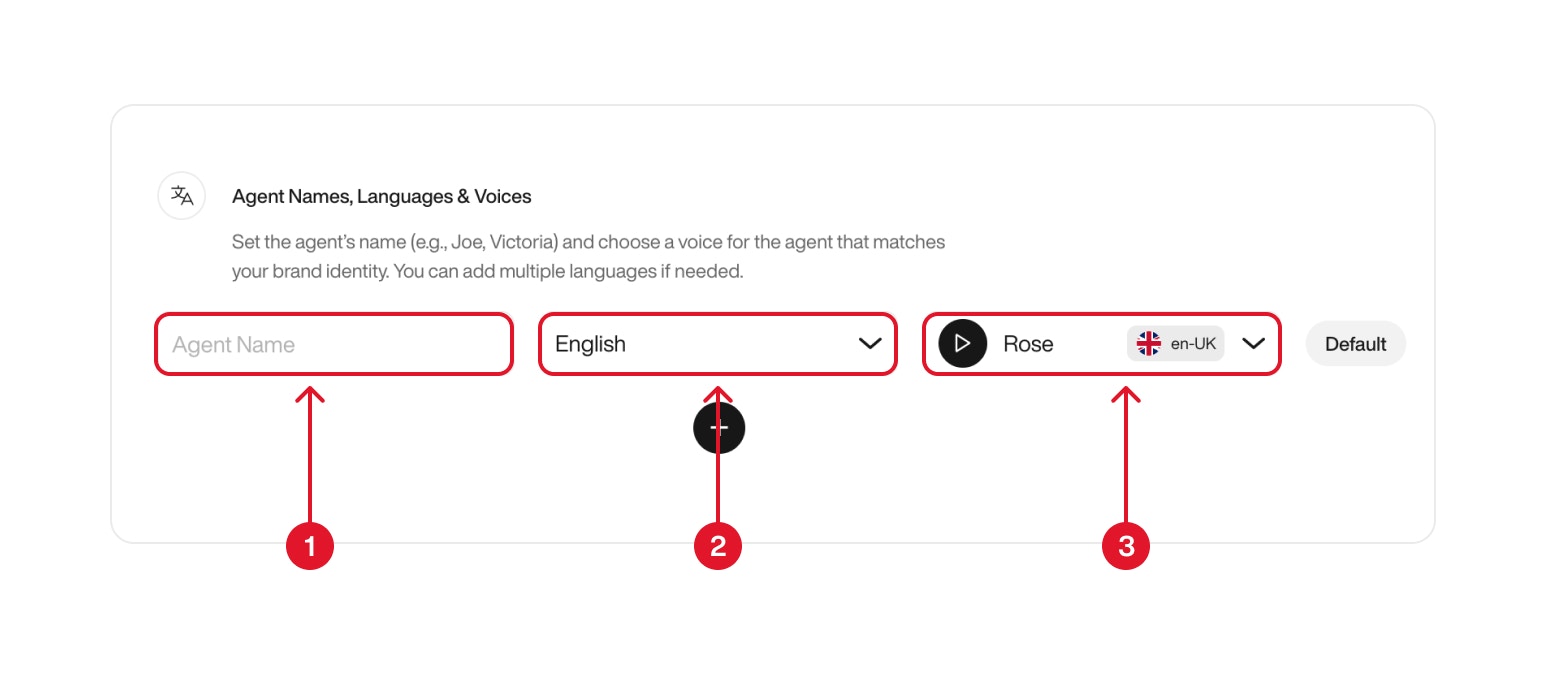This screenshot has height=694, width=1562.
Task: Click the UK flag icon next to en-UK
Action: tap(1148, 343)
